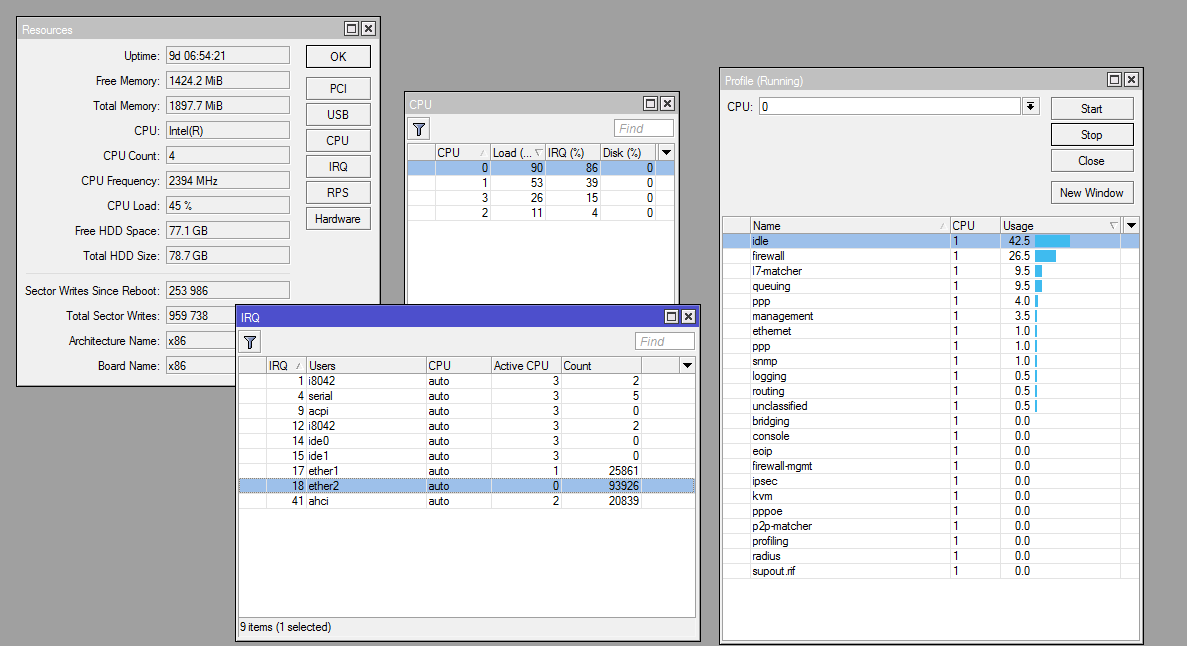Select the firewall row in Profile list
This screenshot has height=646, width=1187.
850,256
